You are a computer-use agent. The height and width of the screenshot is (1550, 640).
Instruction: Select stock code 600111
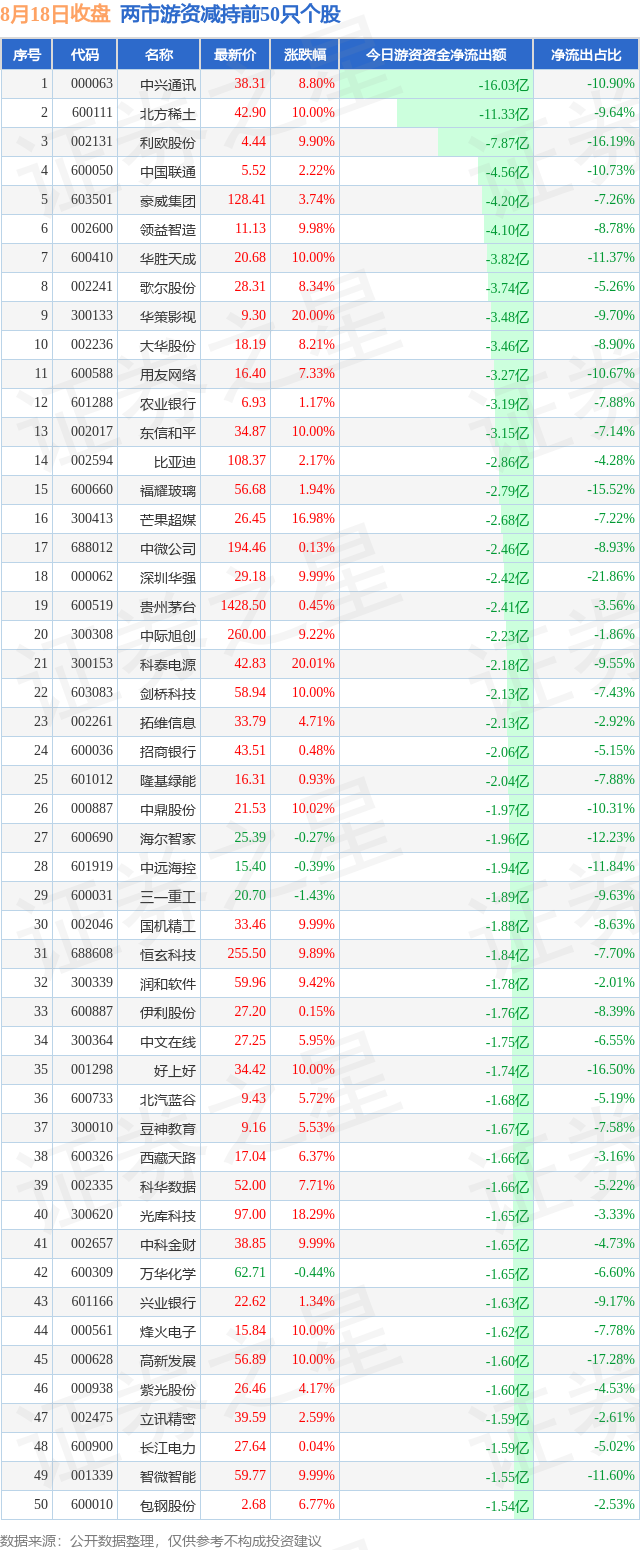click(x=92, y=114)
